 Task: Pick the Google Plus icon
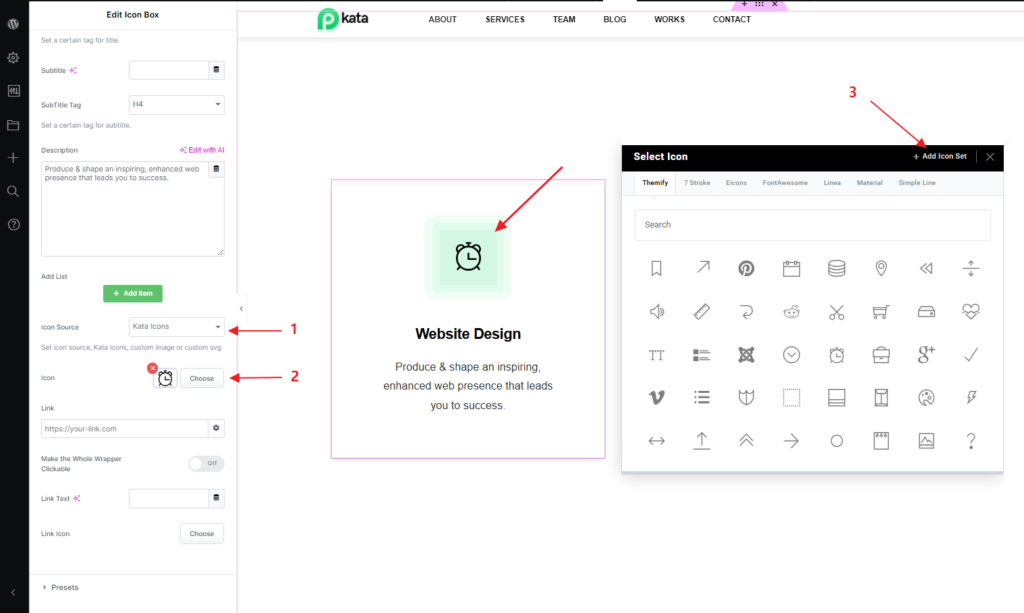point(926,354)
